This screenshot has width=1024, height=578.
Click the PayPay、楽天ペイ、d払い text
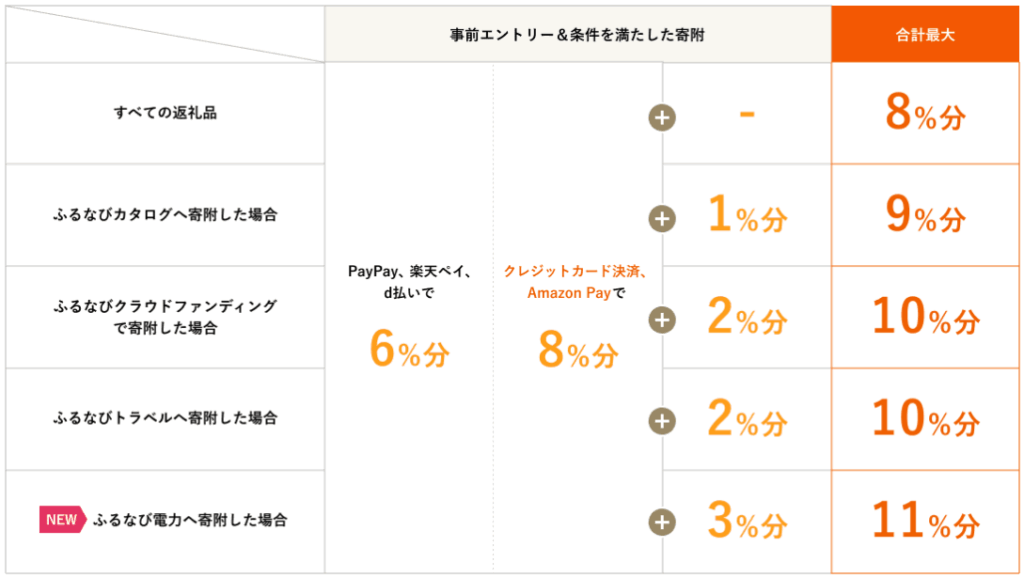coord(409,281)
